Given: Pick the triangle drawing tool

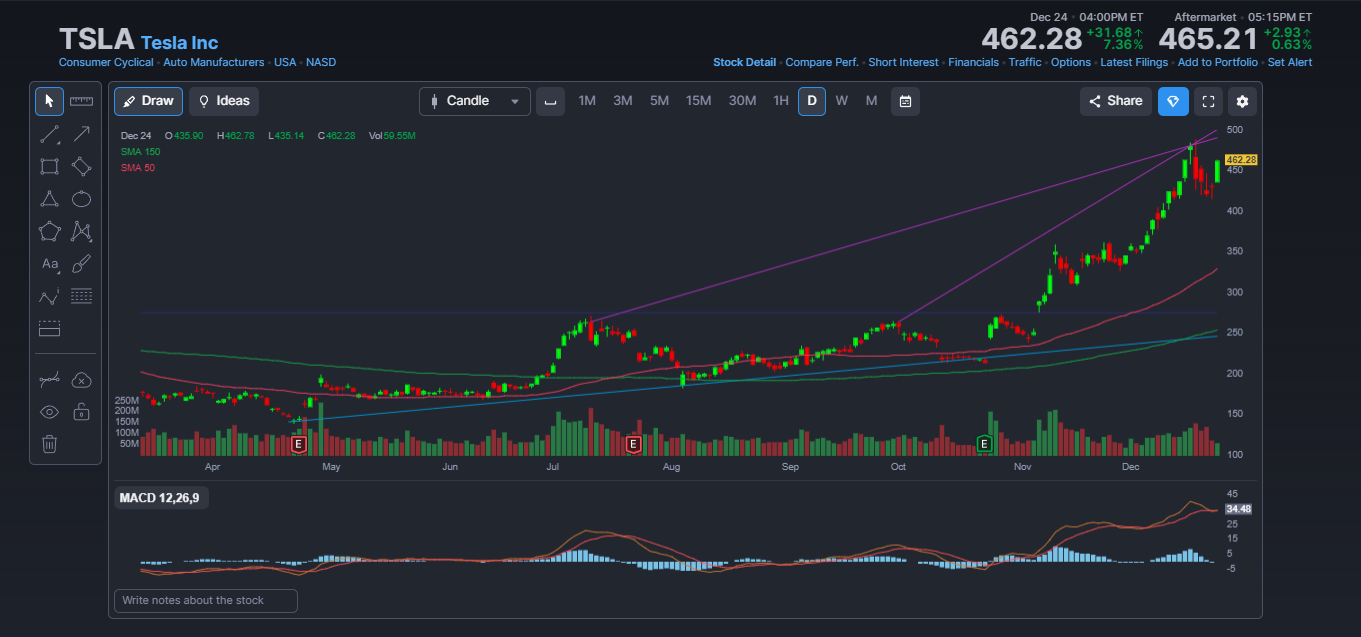Looking at the screenshot, I should coord(49,199).
